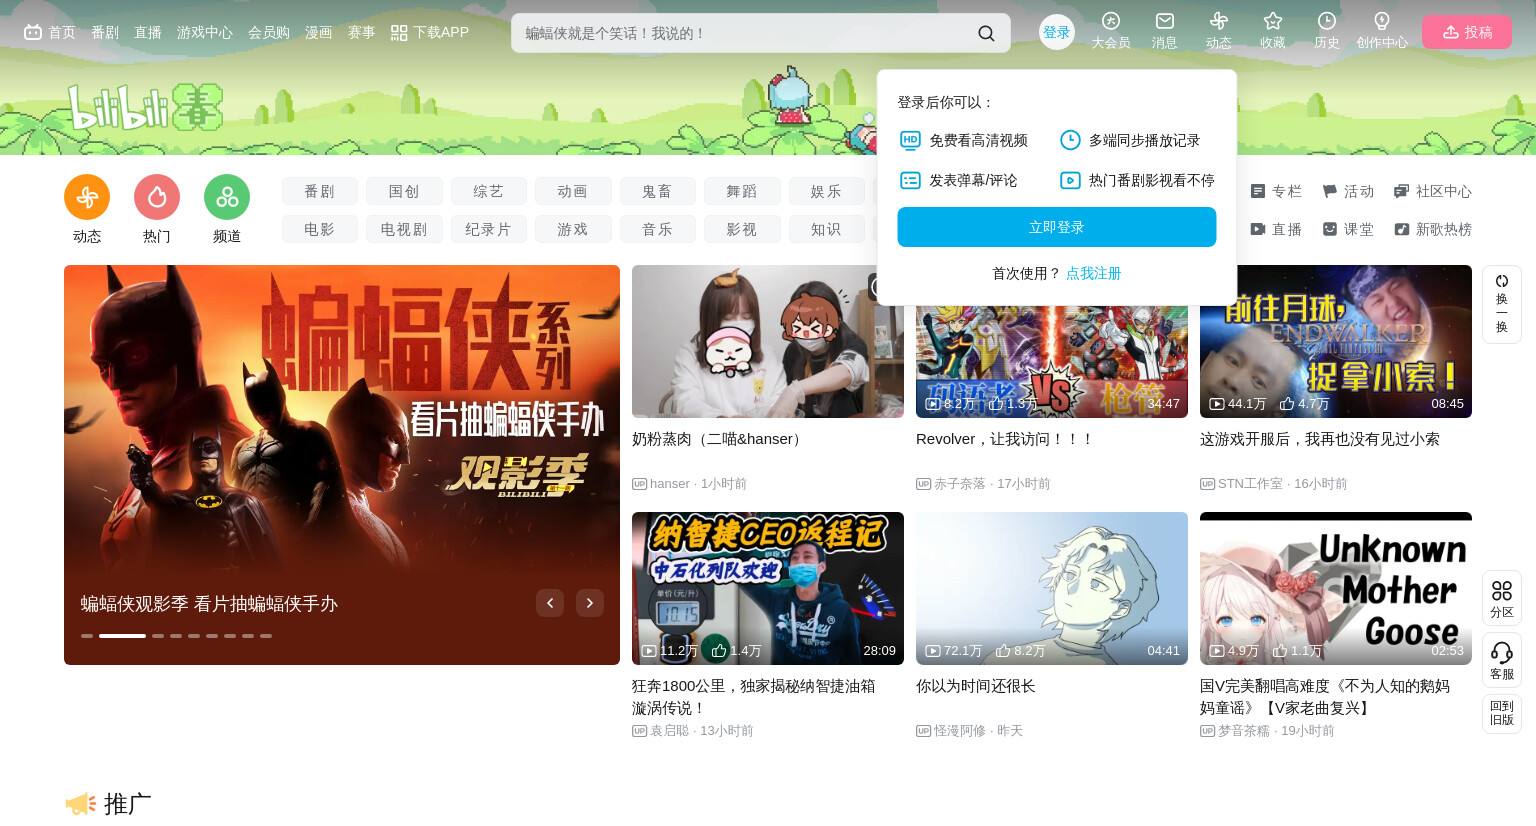Select the 娱乐 category tag

[x=827, y=191]
